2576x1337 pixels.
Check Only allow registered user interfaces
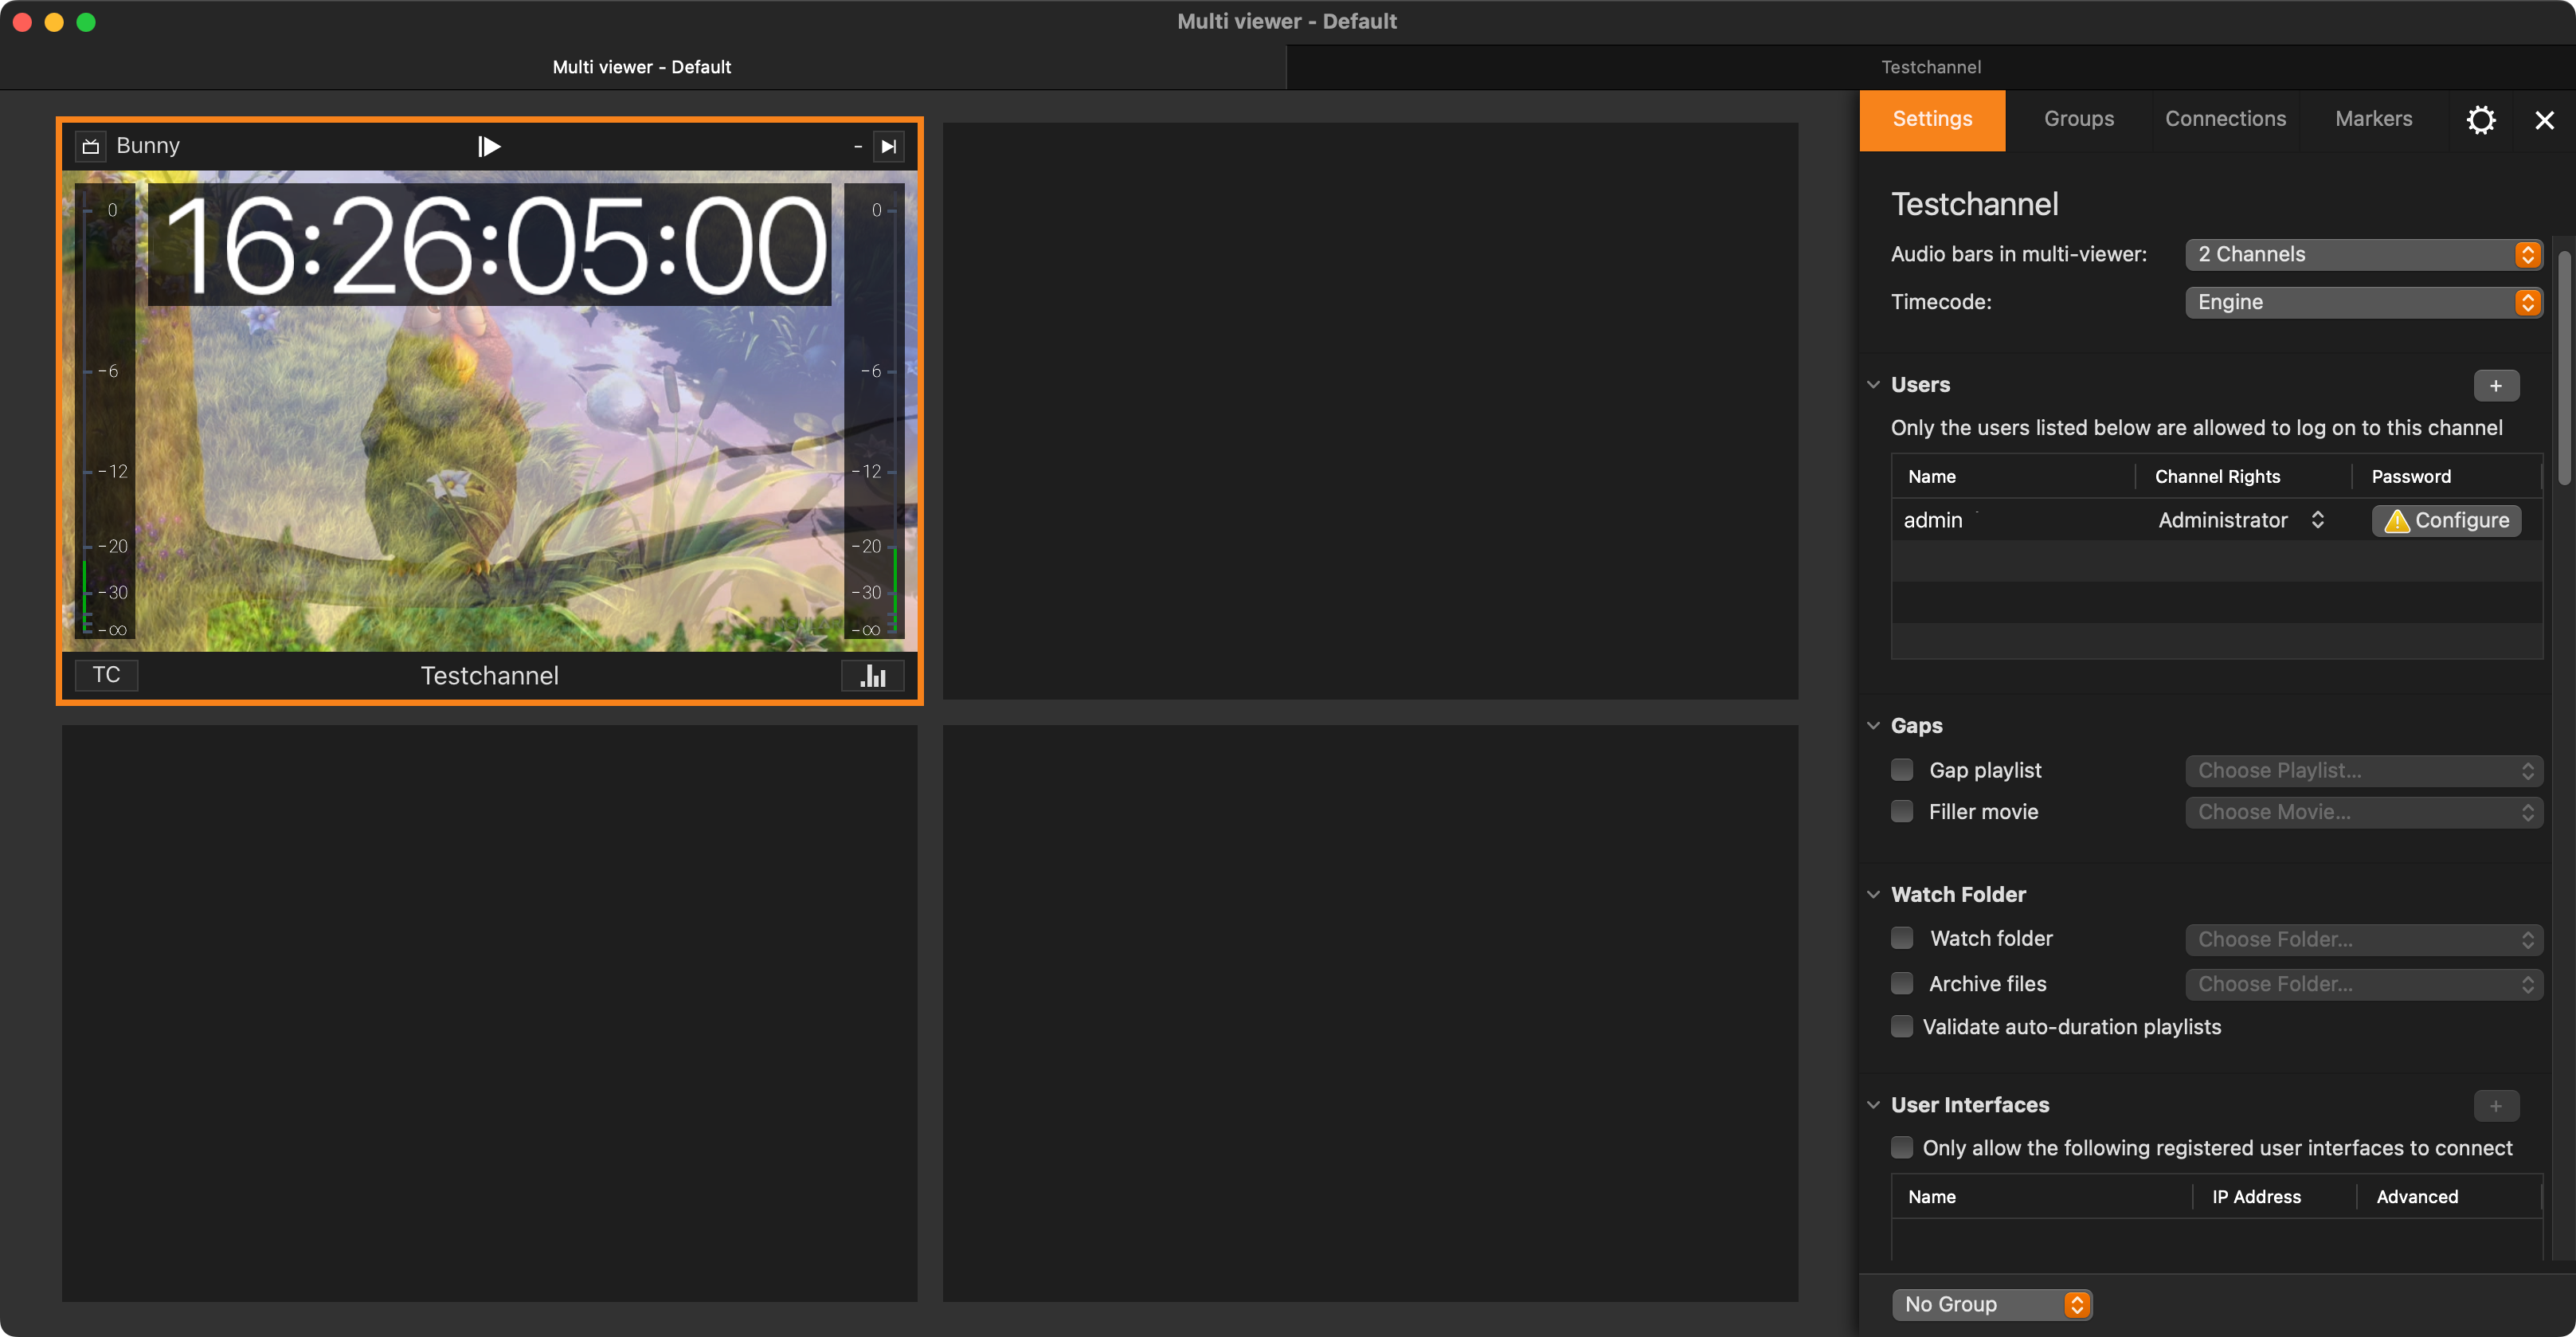[1902, 1148]
